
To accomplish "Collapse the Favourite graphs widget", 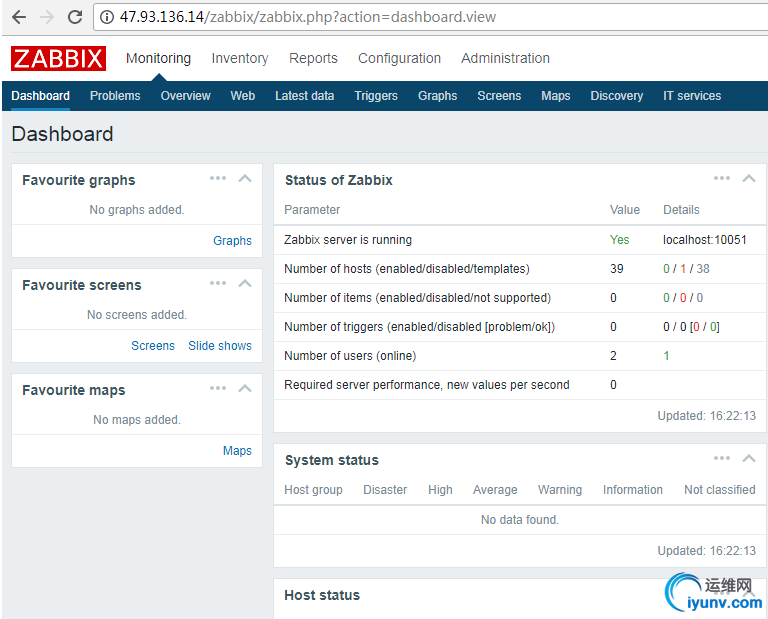I will (x=245, y=179).
